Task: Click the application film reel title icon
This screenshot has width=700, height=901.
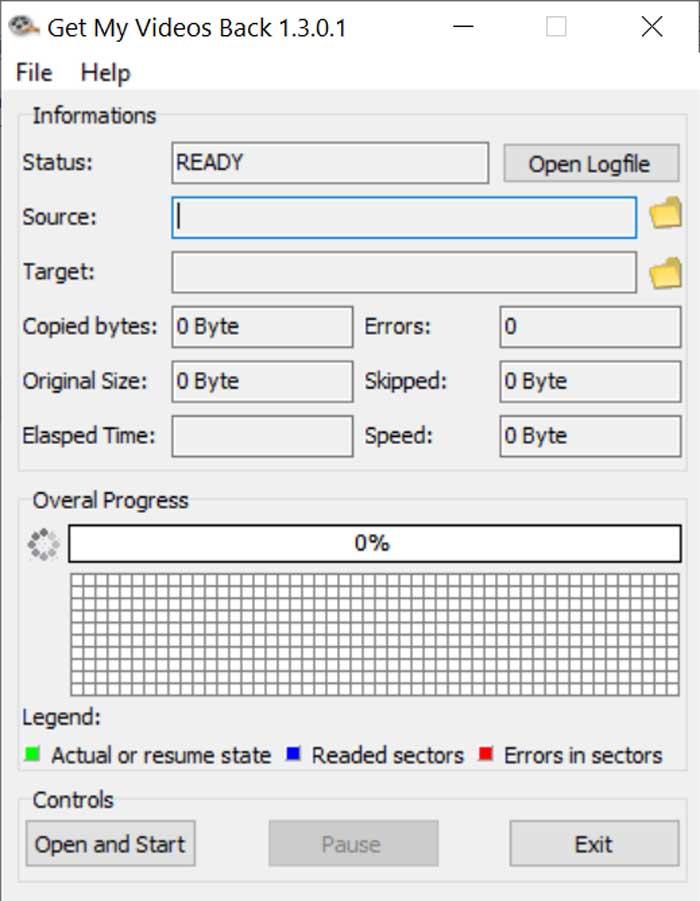Action: click(24, 26)
